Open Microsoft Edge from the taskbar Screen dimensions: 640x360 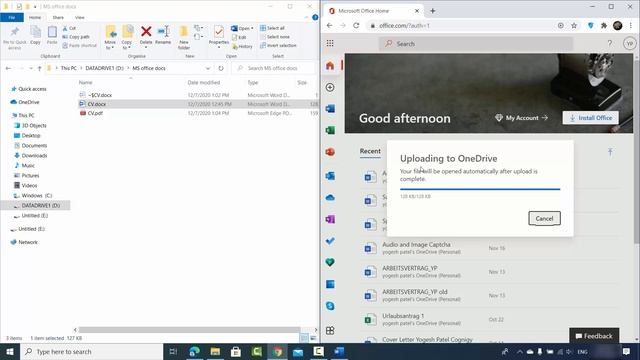(x=194, y=351)
